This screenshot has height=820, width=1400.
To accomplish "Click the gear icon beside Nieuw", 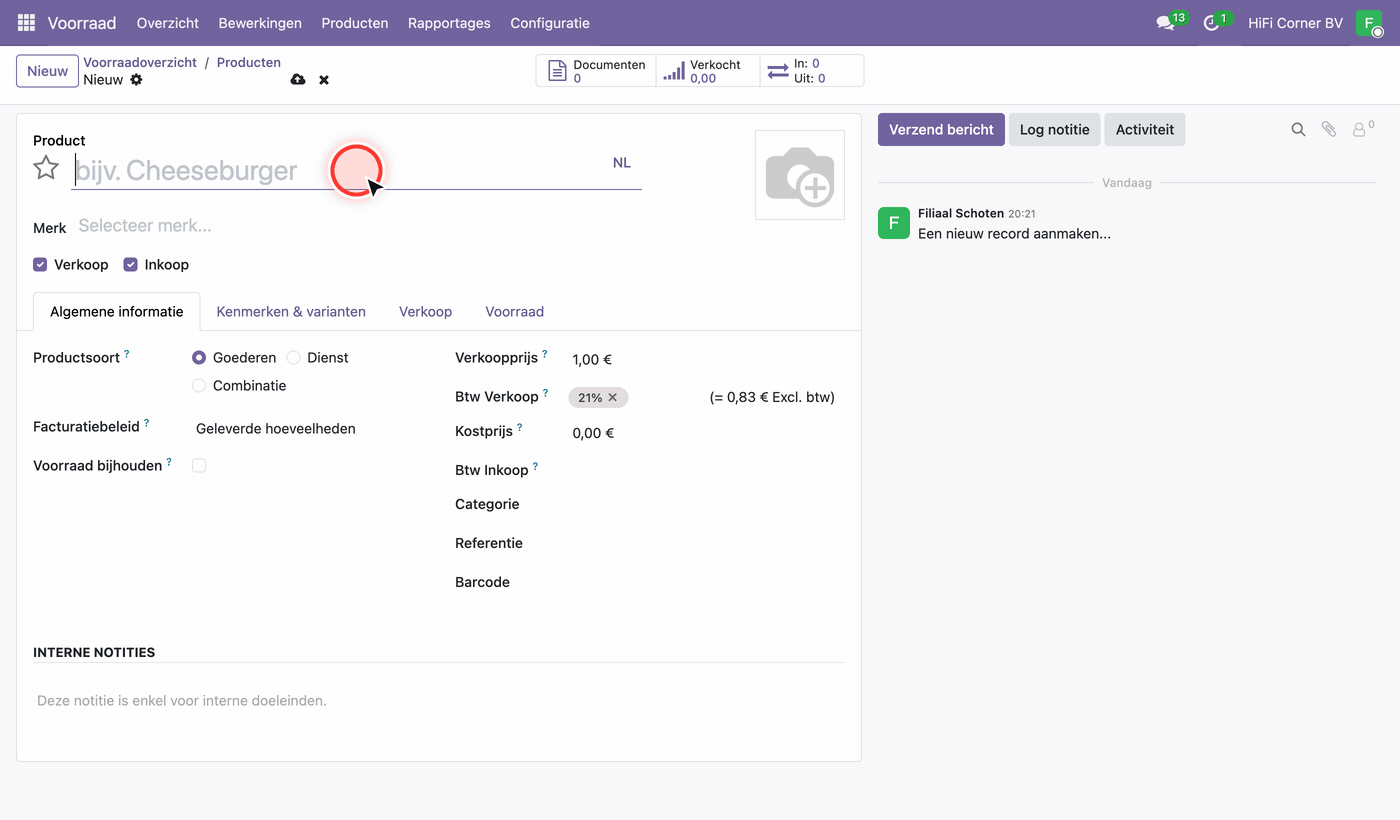I will (136, 80).
